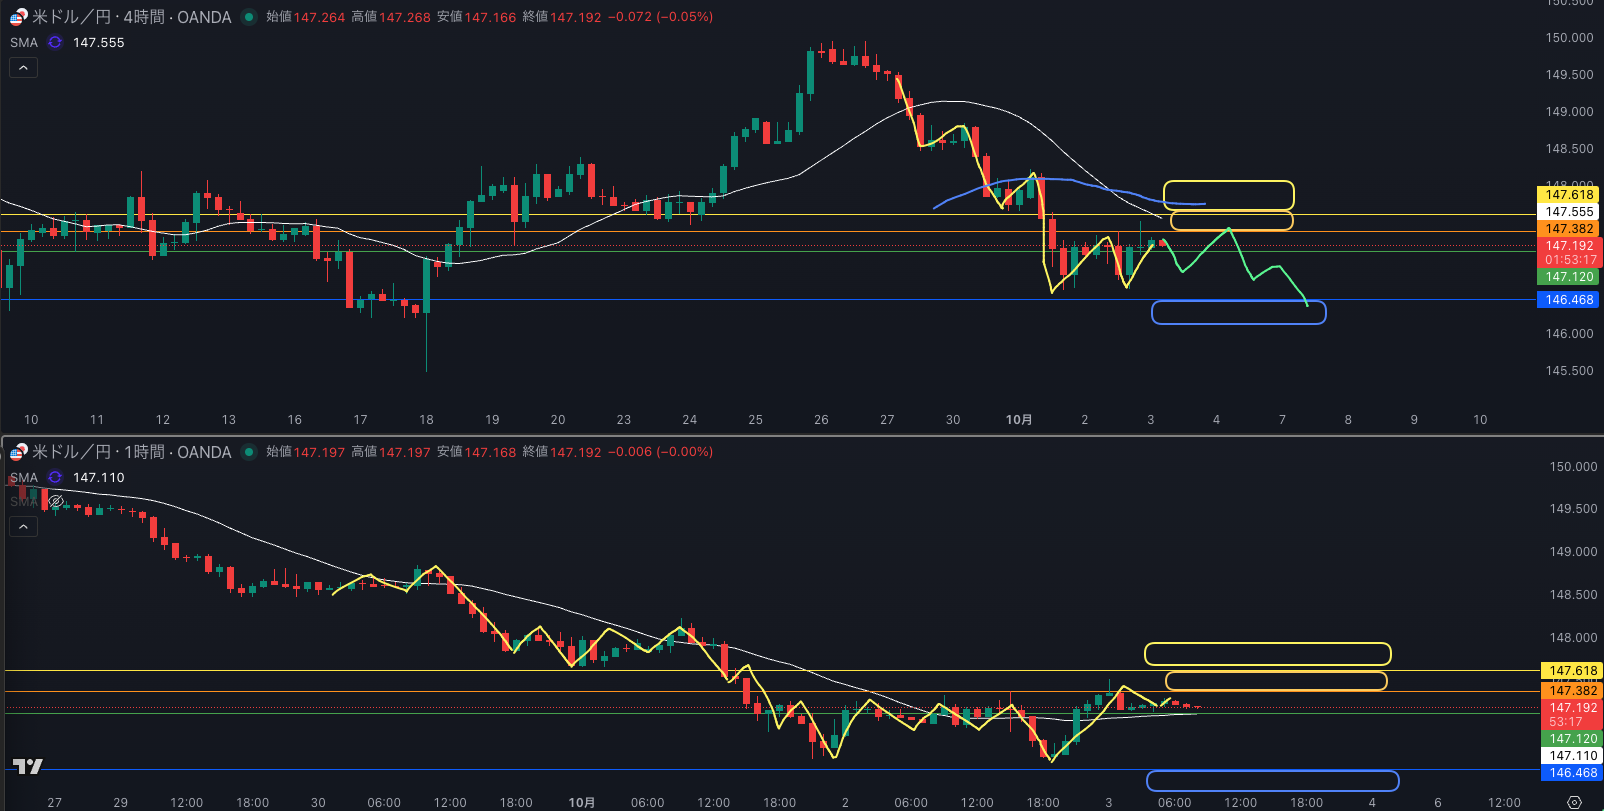Click the orange 147.382 price label on lower chart
This screenshot has height=811, width=1604.
point(1572,691)
